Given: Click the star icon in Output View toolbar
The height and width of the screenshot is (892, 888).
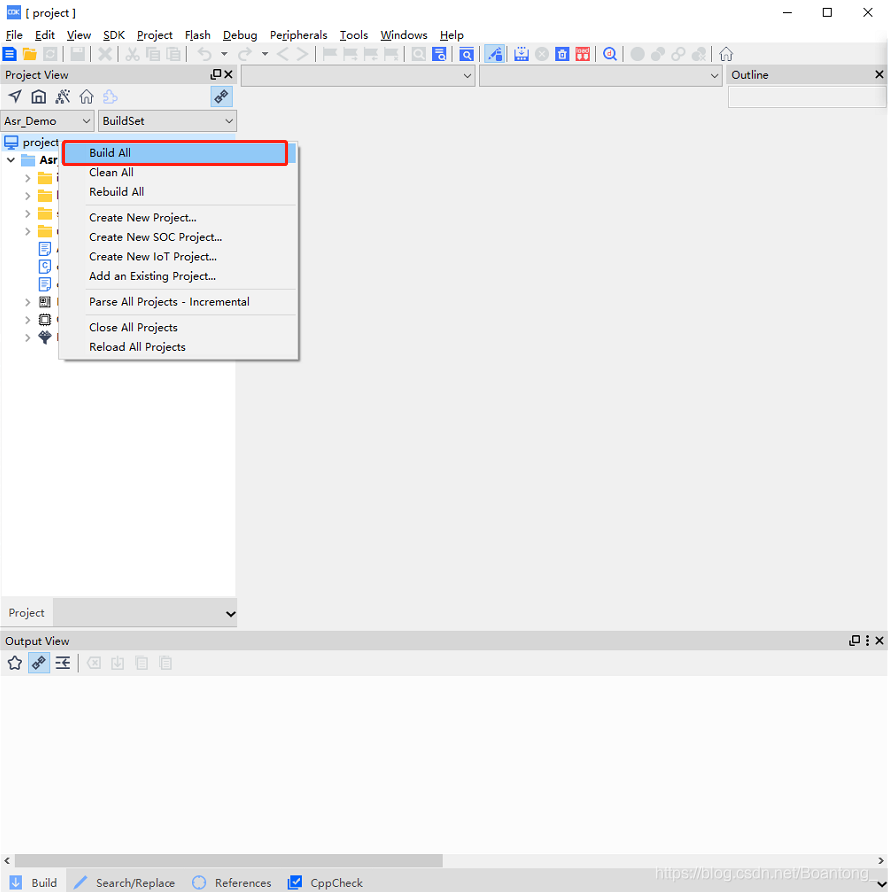Looking at the screenshot, I should click(x=15, y=663).
